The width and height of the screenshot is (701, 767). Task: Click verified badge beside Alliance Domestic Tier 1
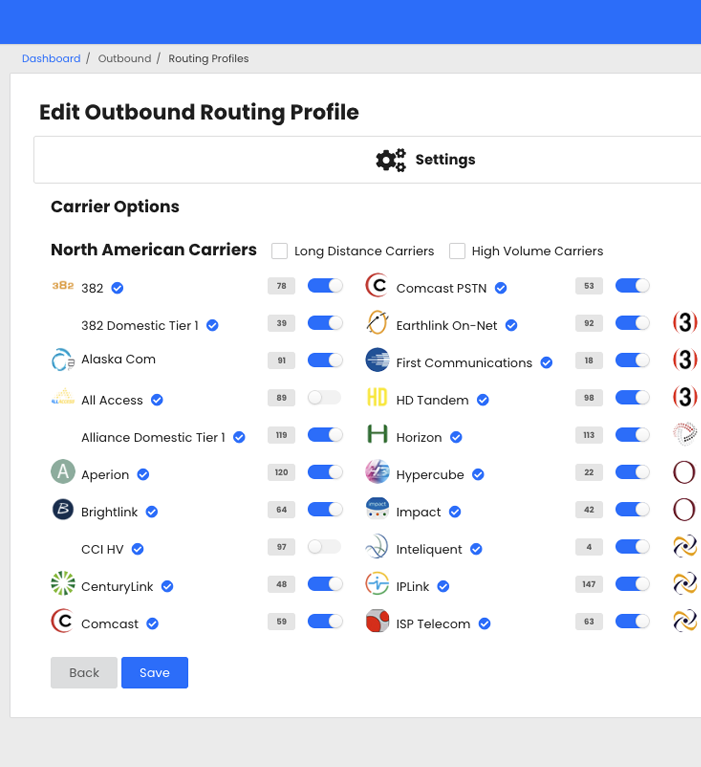pos(239,437)
